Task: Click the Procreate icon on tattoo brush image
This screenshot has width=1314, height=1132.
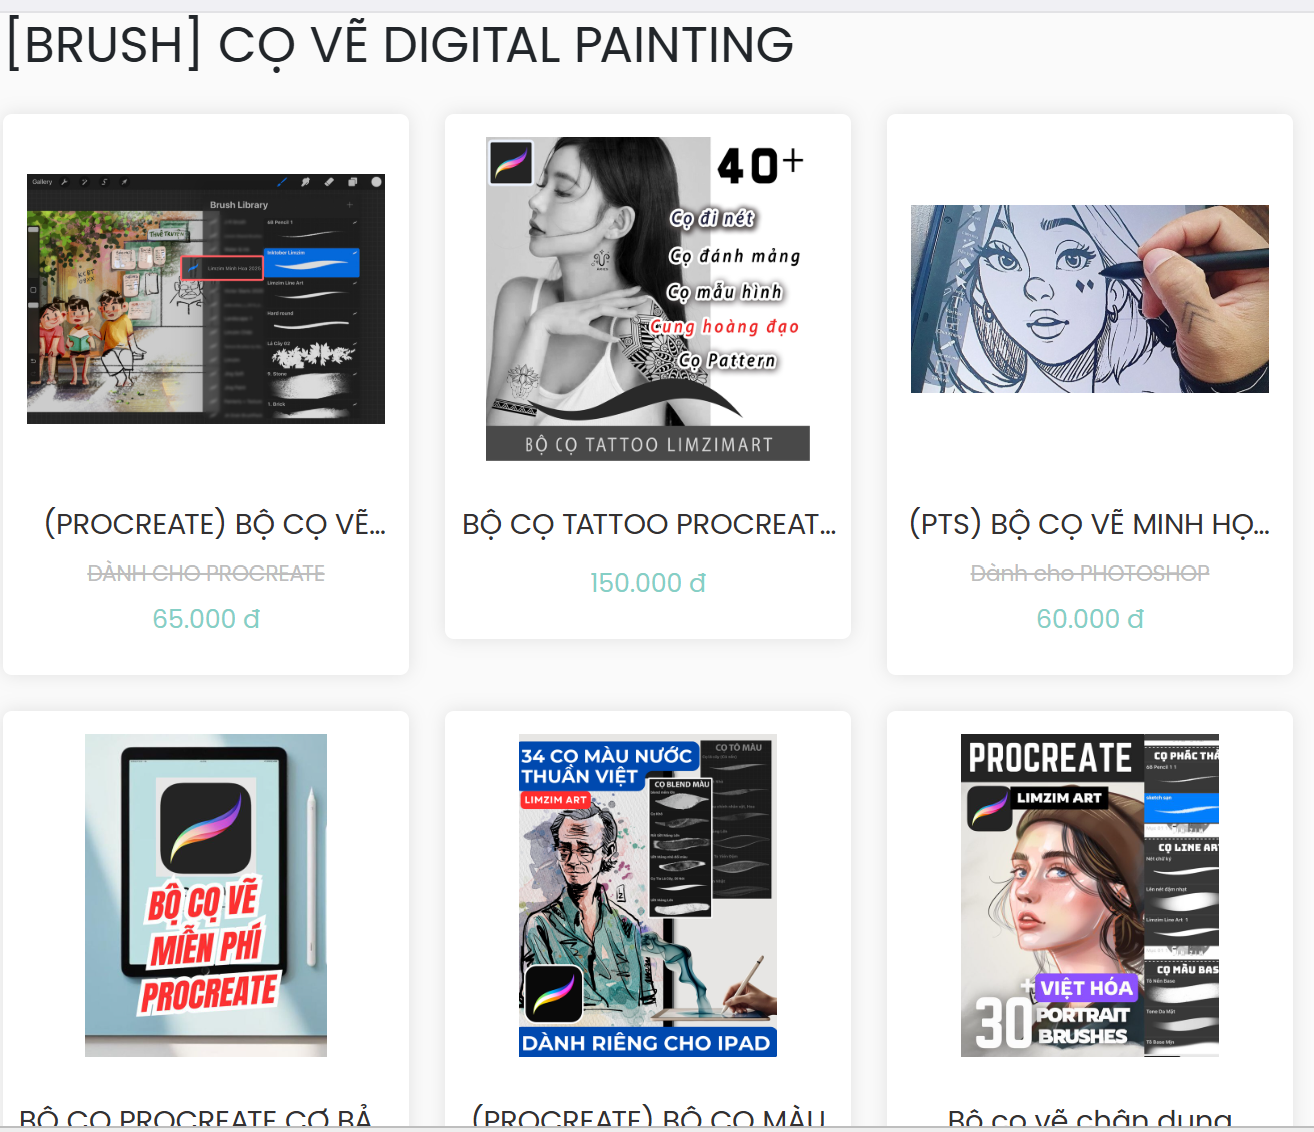Action: tap(511, 162)
